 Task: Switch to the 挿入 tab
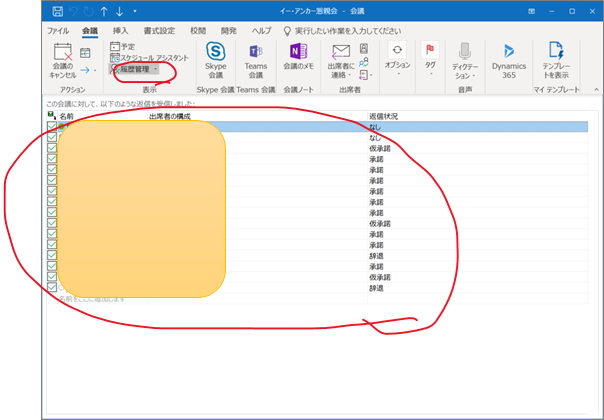coord(121,31)
